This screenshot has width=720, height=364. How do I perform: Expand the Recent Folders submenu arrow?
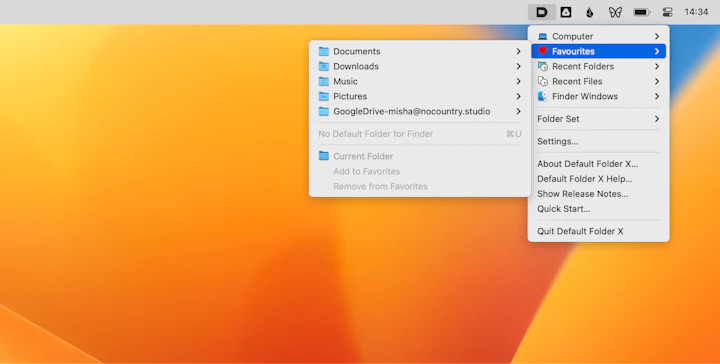pyautogui.click(x=657, y=67)
